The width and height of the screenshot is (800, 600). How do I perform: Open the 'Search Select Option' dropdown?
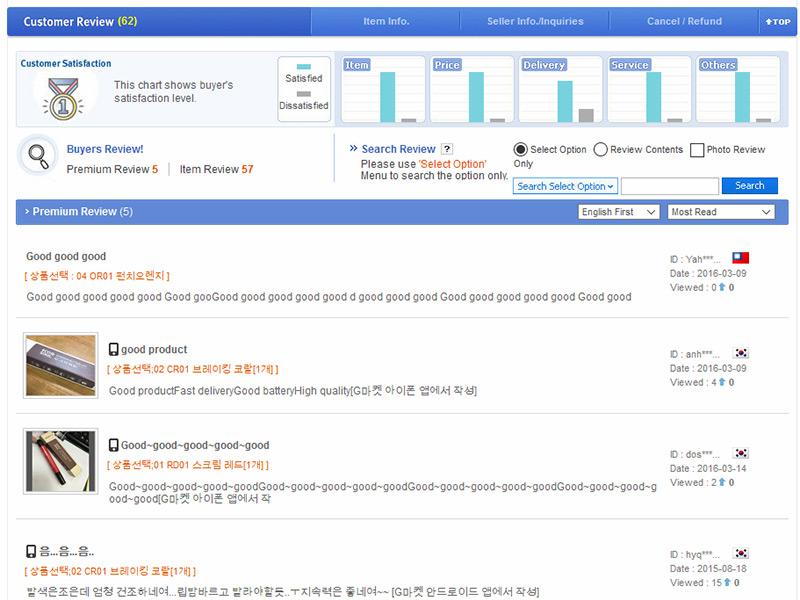(565, 186)
